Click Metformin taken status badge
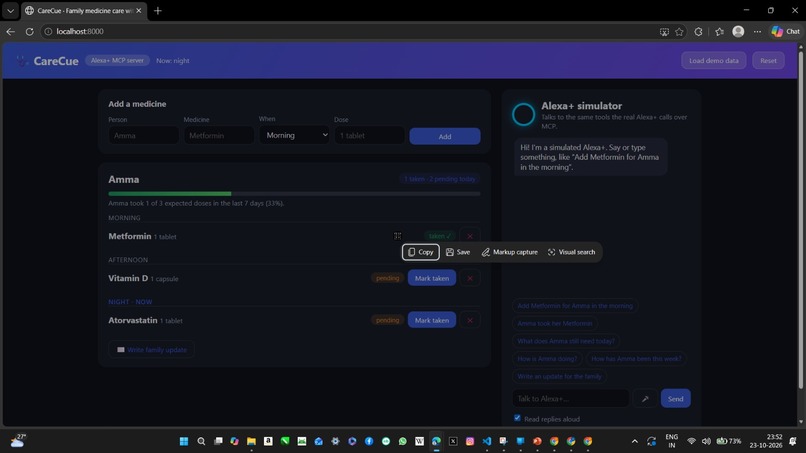 click(439, 236)
